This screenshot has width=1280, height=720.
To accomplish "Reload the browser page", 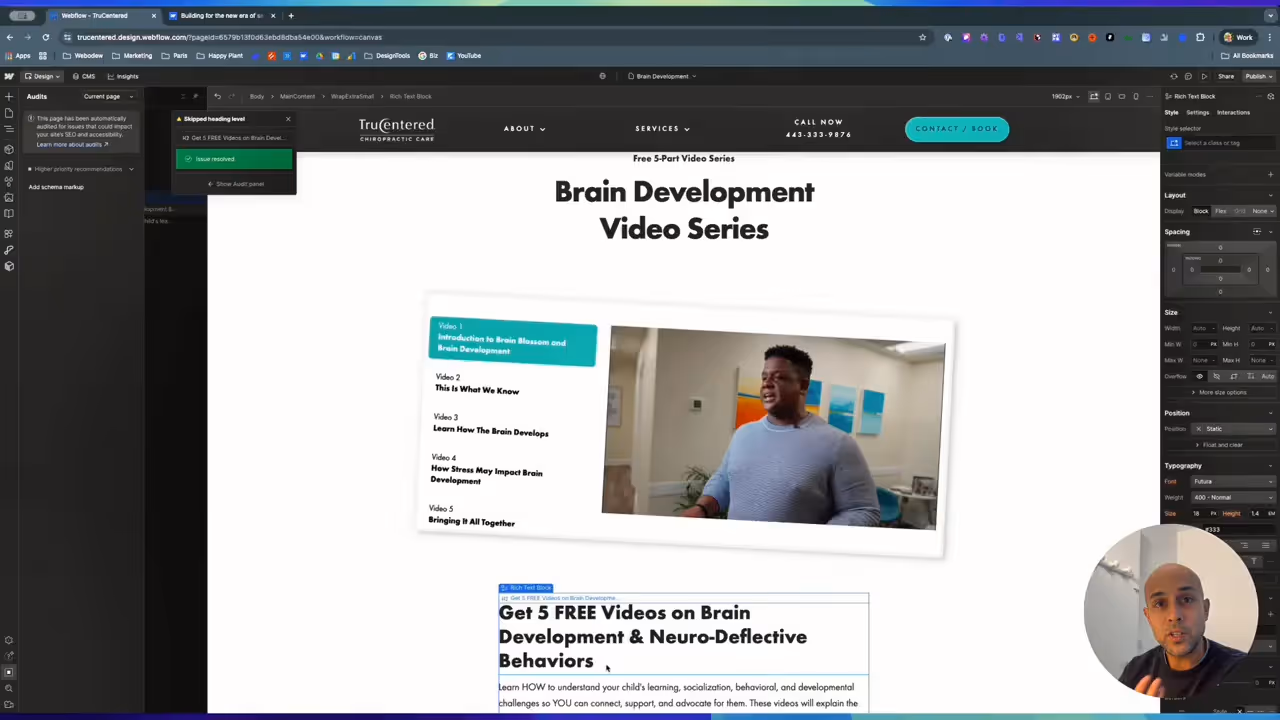I will [45, 37].
